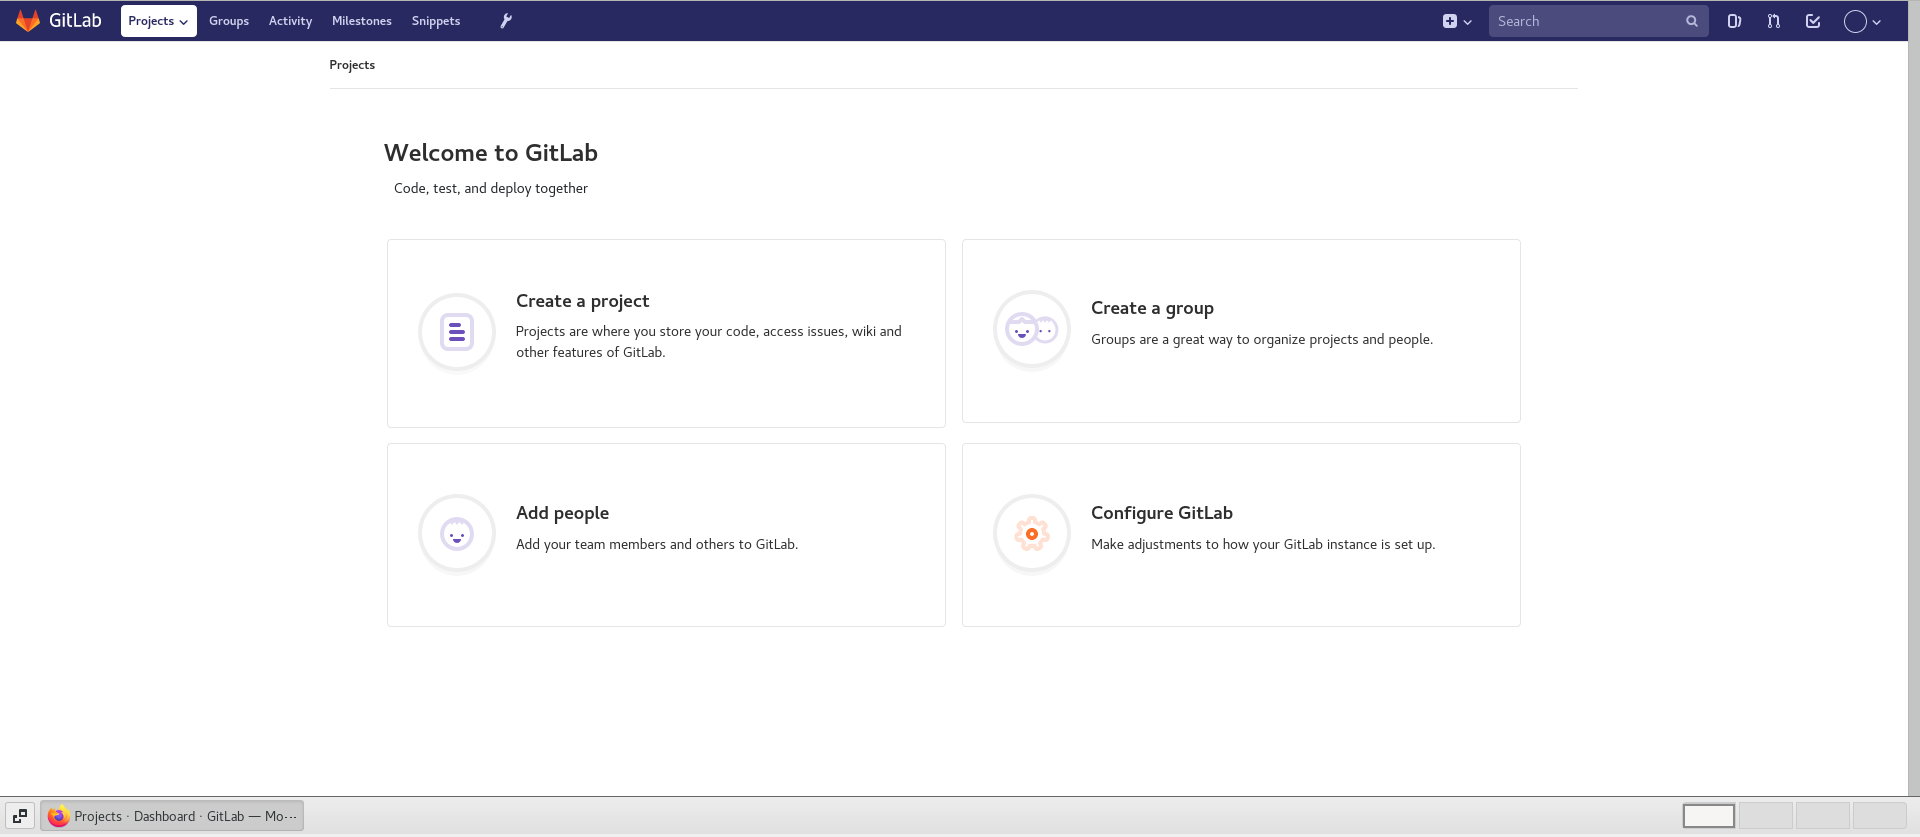Open the user avatar menu
Image resolution: width=1920 pixels, height=837 pixels.
tap(1862, 21)
